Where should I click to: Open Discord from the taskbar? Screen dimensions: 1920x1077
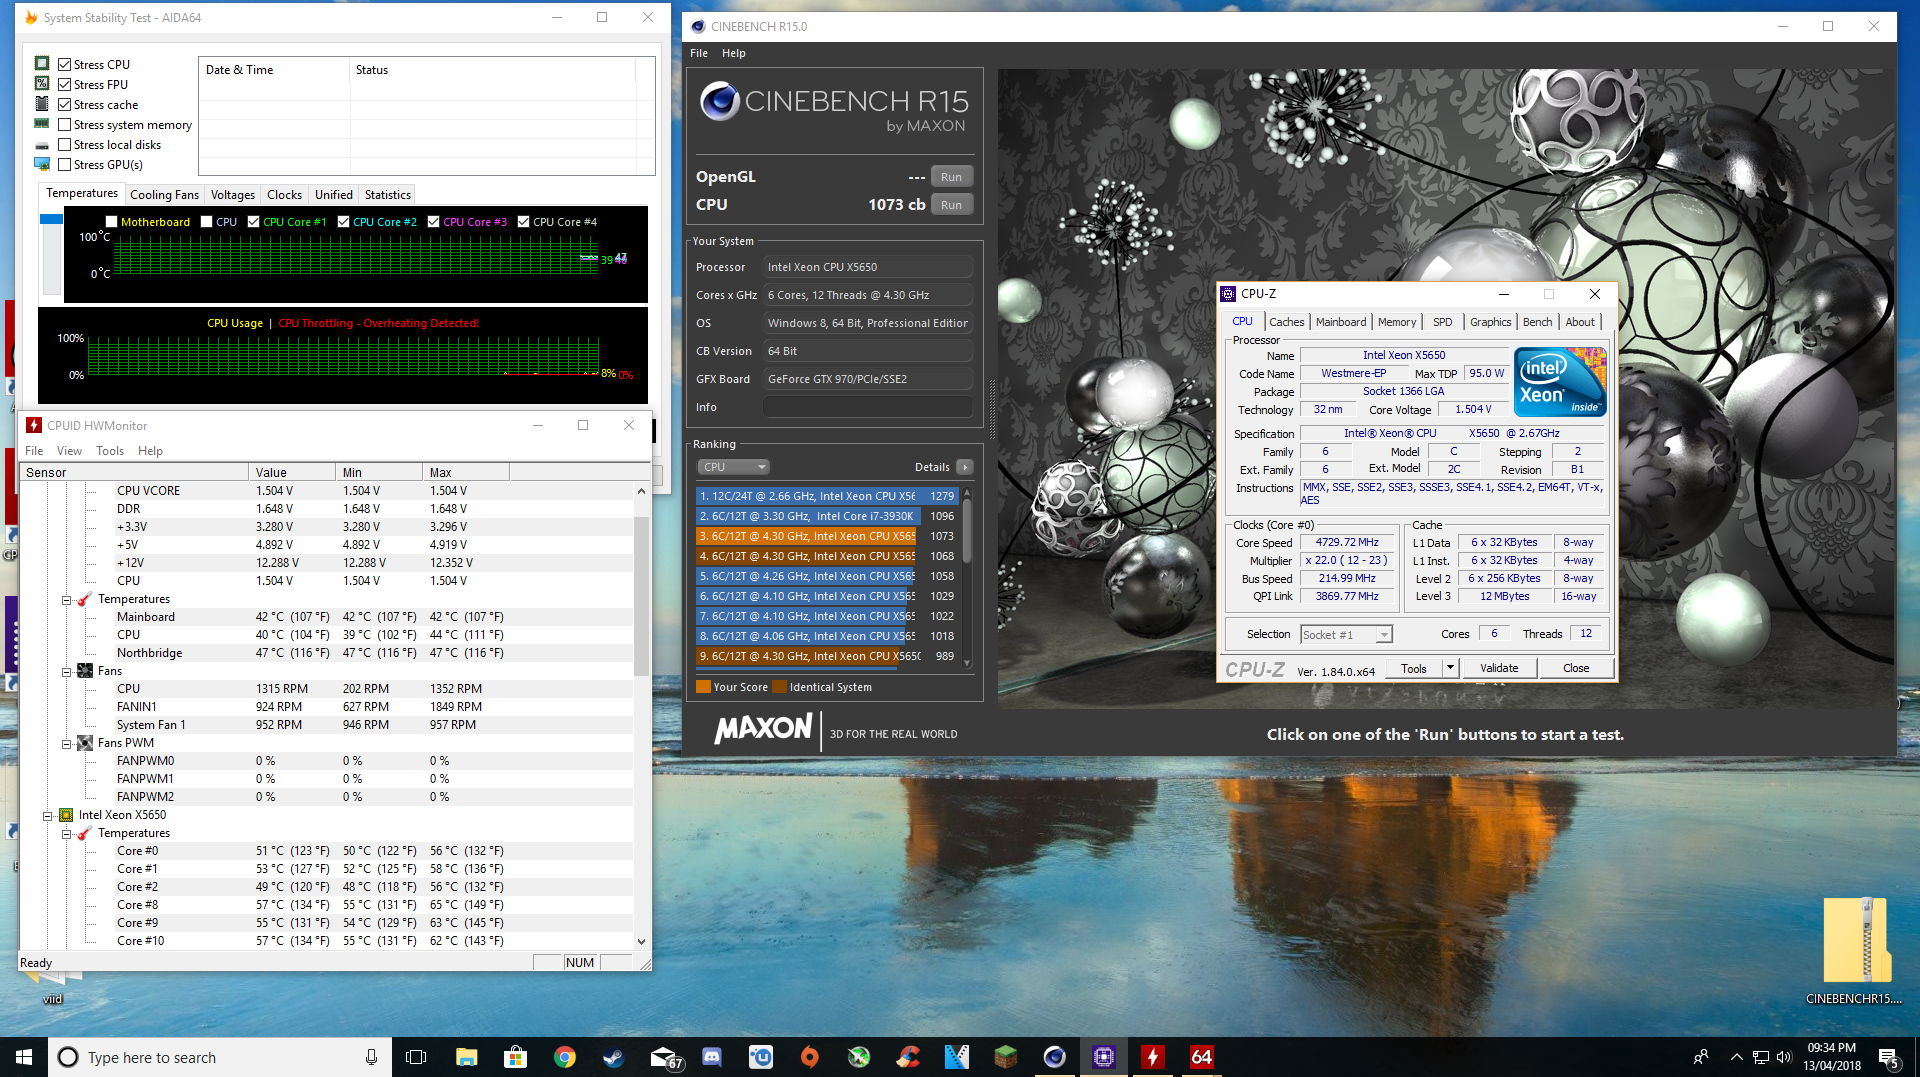(x=712, y=1057)
